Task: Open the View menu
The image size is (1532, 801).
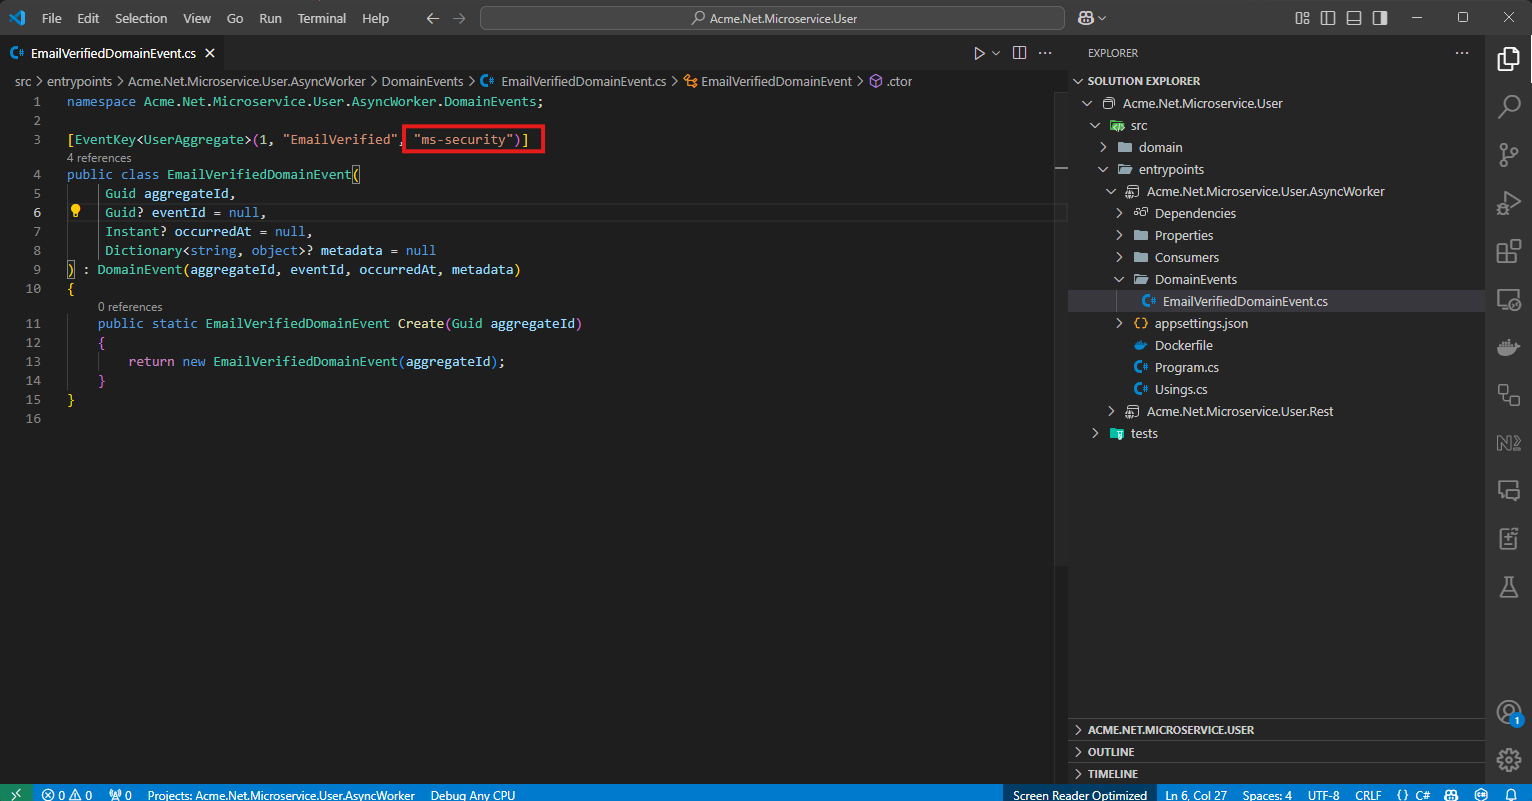Action: pyautogui.click(x=197, y=18)
